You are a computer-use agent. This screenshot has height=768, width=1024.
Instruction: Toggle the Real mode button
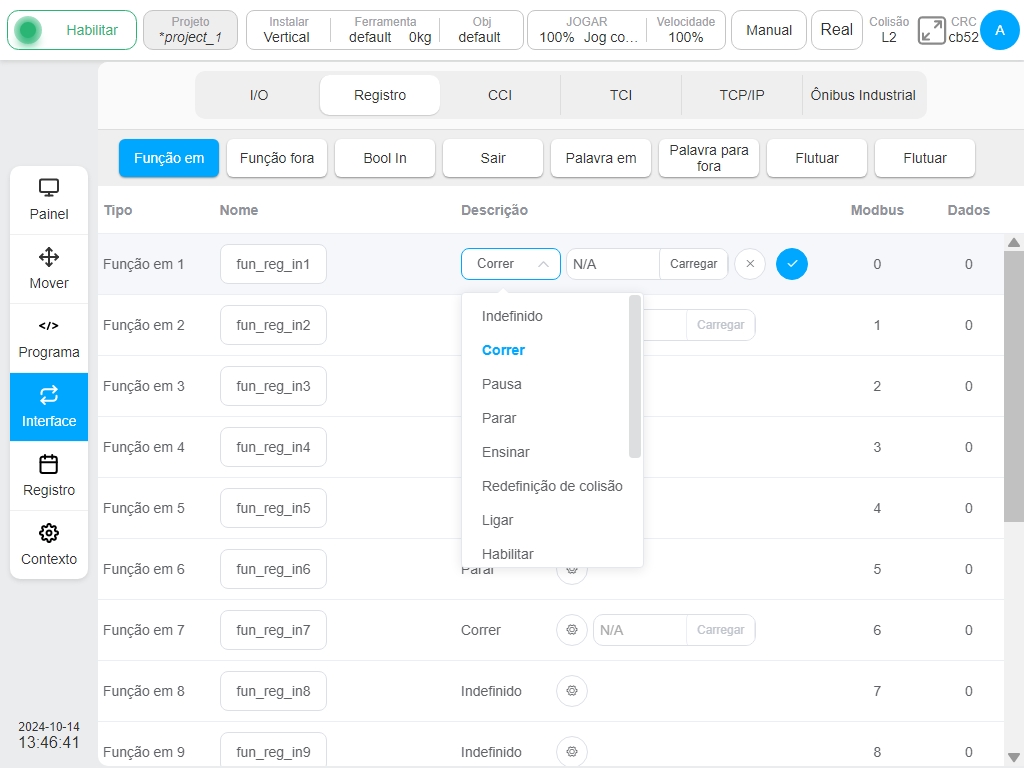[x=836, y=30]
